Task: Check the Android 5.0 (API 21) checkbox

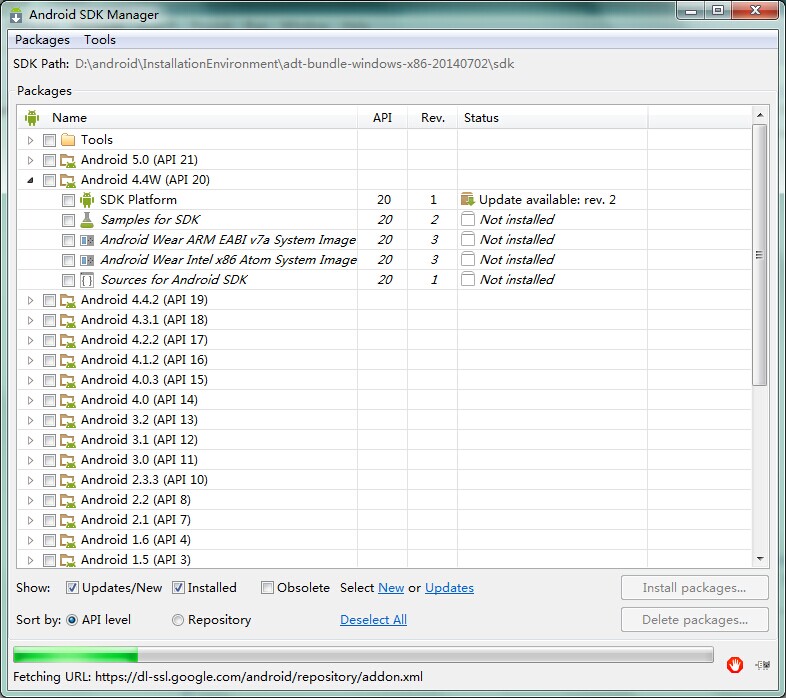Action: (49, 160)
